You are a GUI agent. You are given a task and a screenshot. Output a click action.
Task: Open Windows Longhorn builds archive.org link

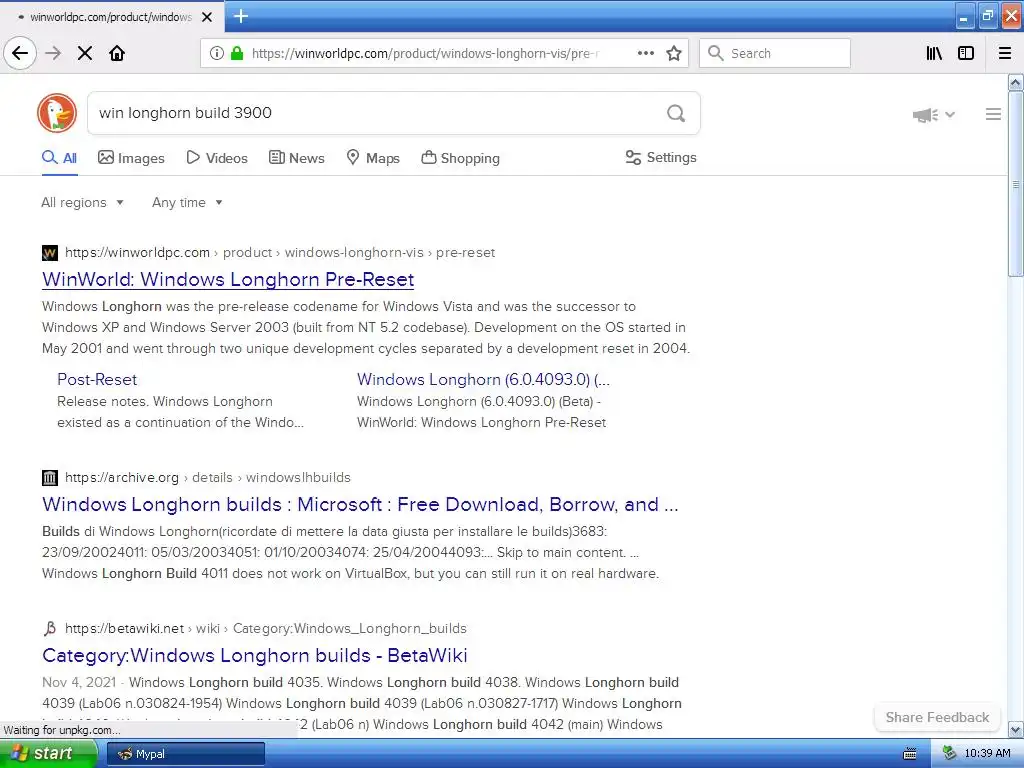360,504
